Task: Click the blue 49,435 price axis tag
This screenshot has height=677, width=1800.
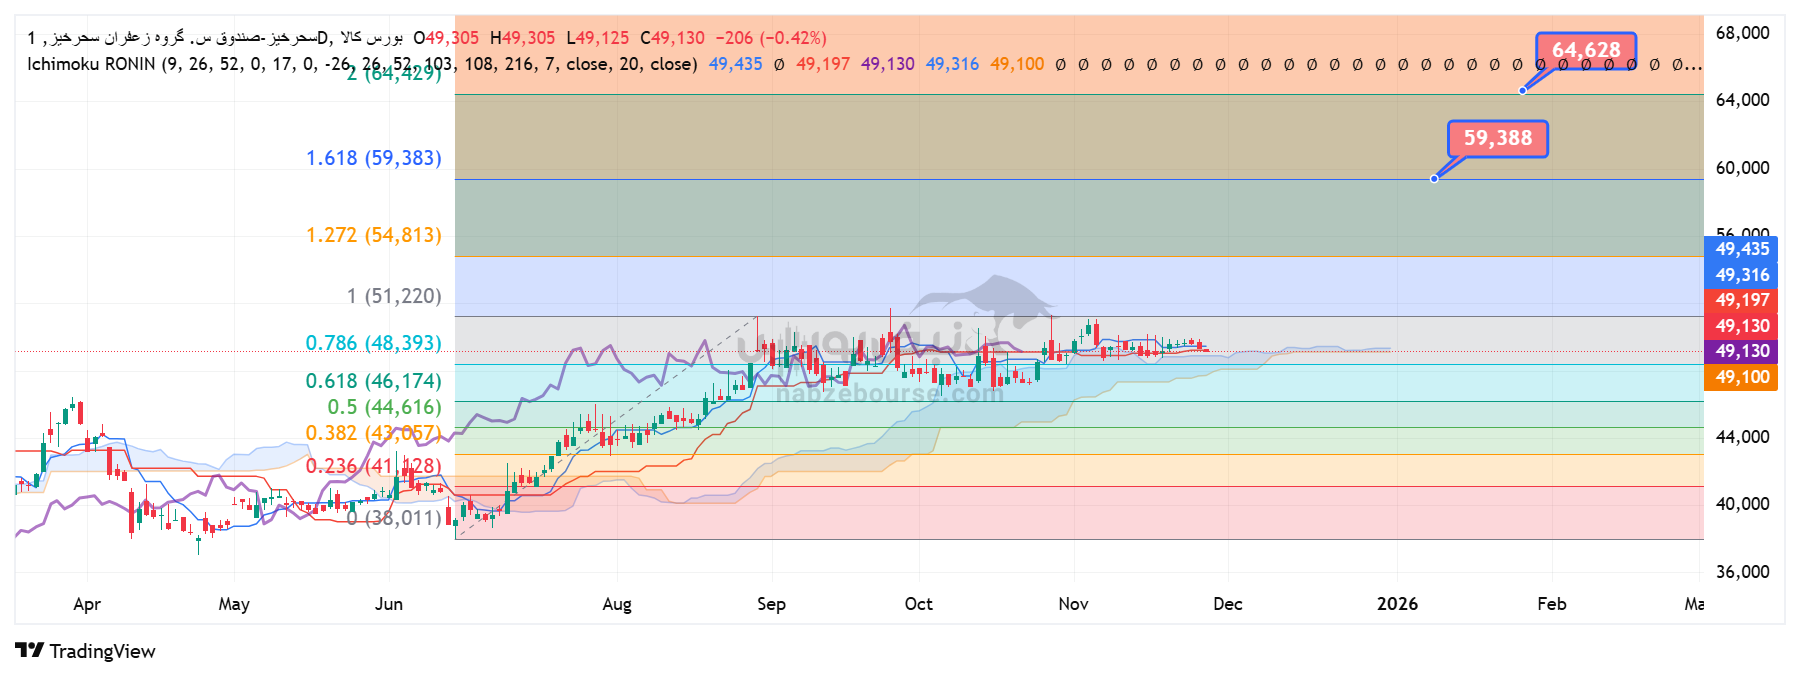Action: 1741,249
